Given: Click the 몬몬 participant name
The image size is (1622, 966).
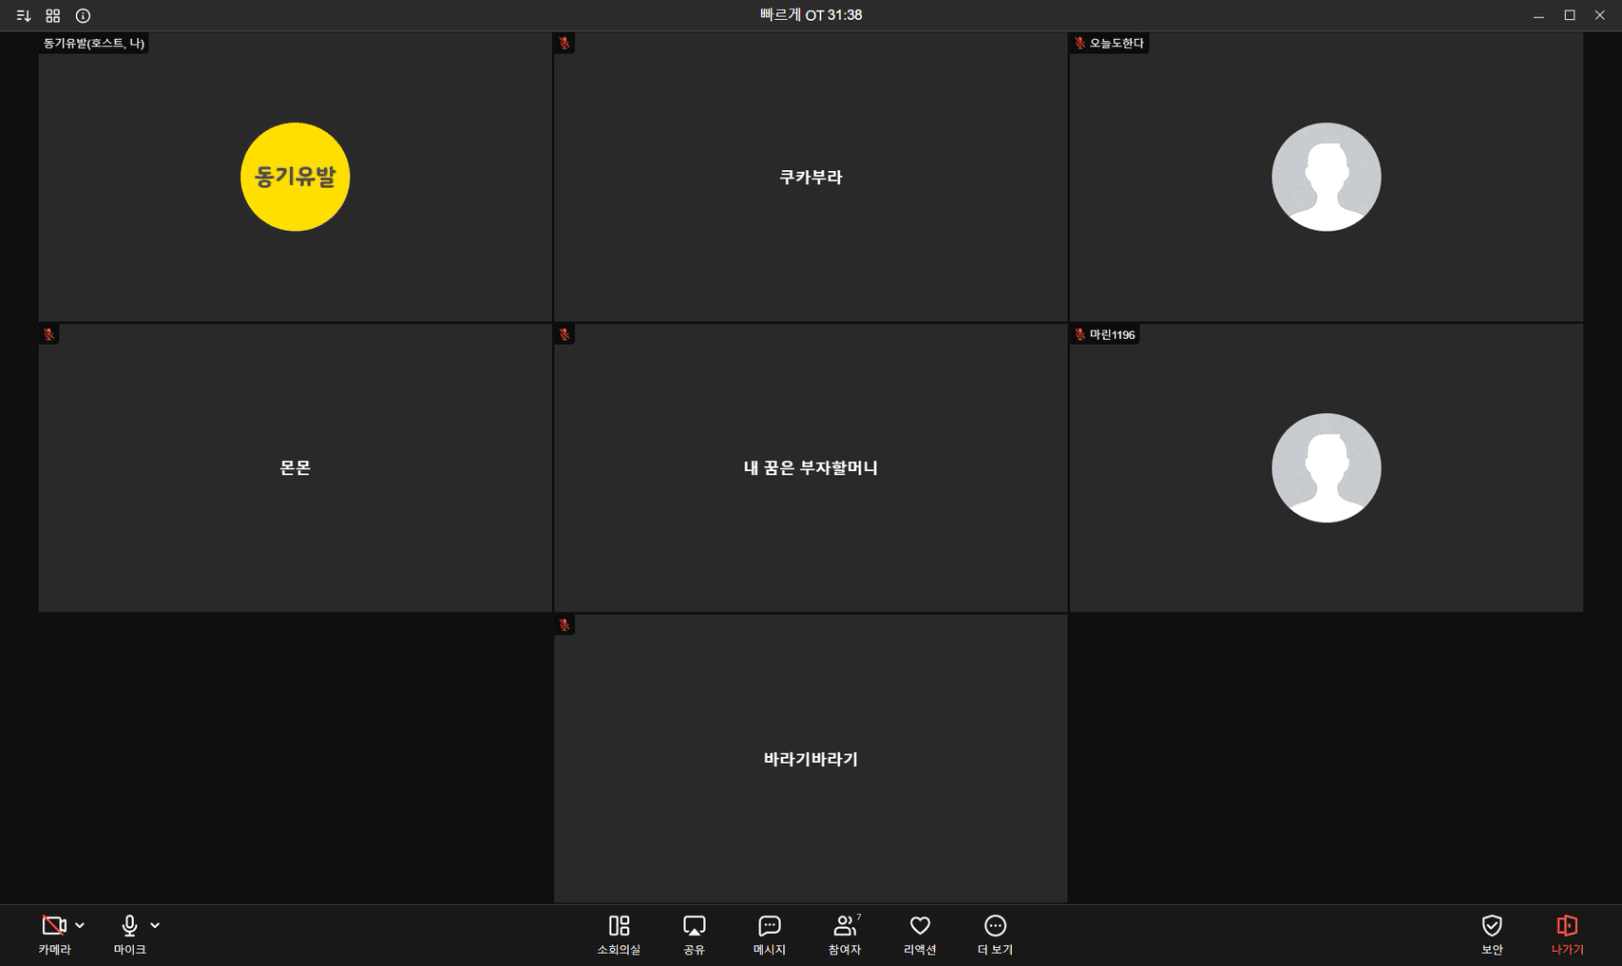Looking at the screenshot, I should click(295, 468).
